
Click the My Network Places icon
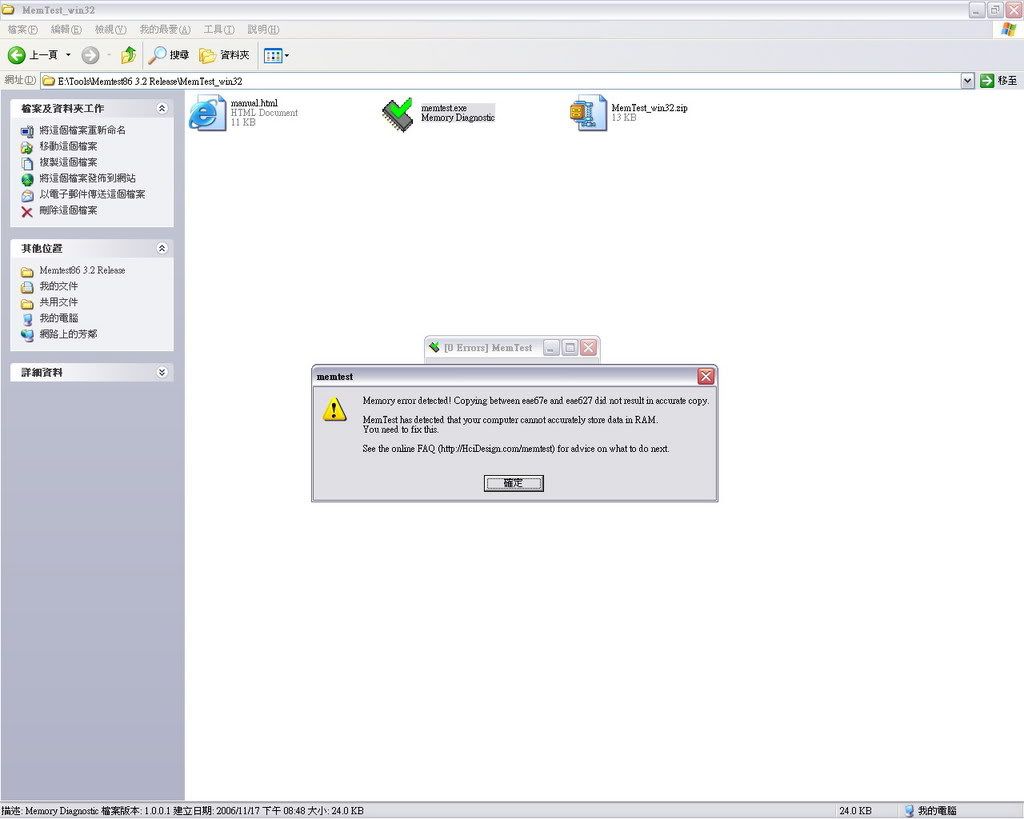tap(27, 335)
